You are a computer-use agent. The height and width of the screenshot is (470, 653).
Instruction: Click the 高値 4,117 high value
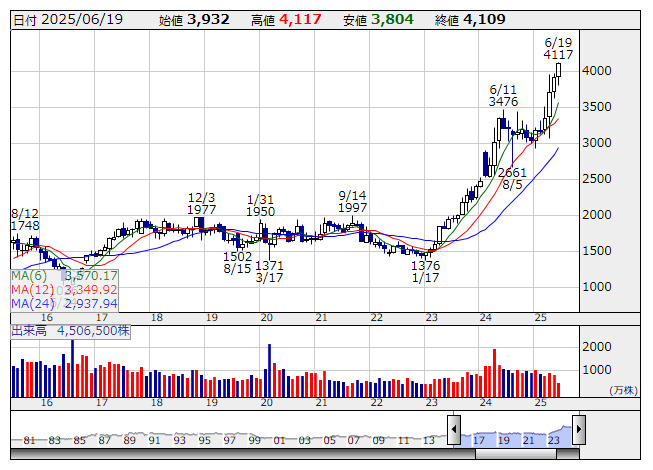286,20
